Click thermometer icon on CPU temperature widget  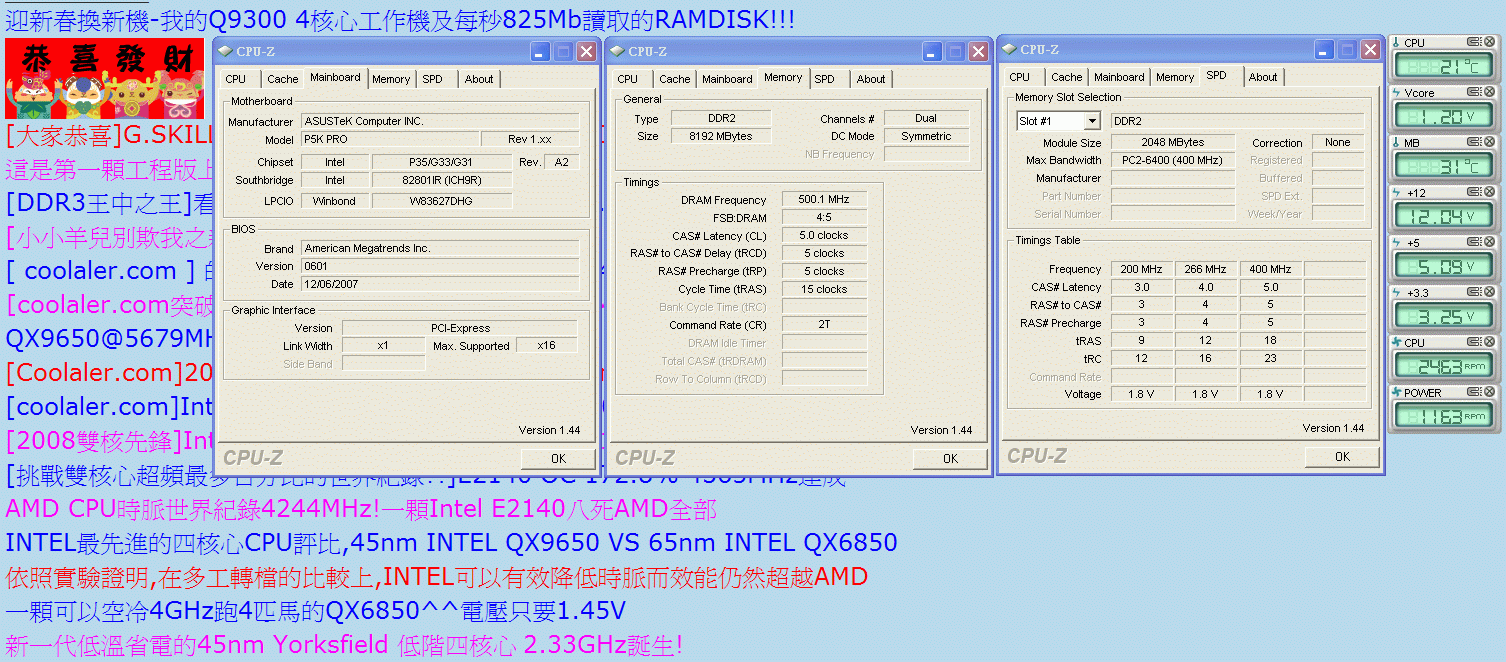(x=1397, y=43)
